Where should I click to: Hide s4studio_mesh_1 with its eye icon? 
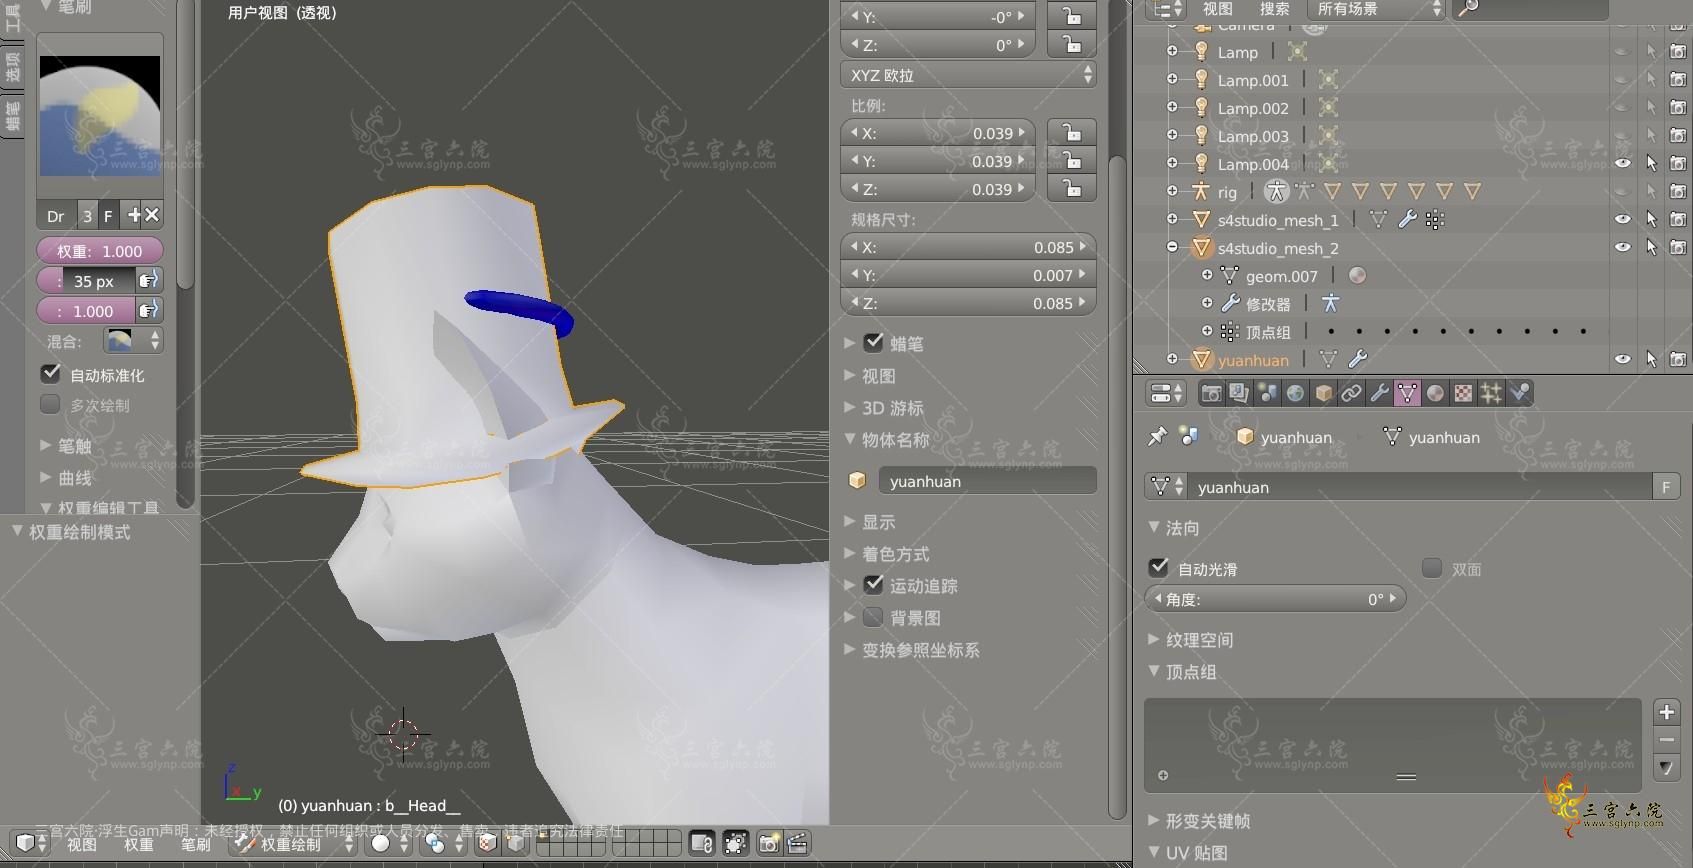click(1623, 219)
